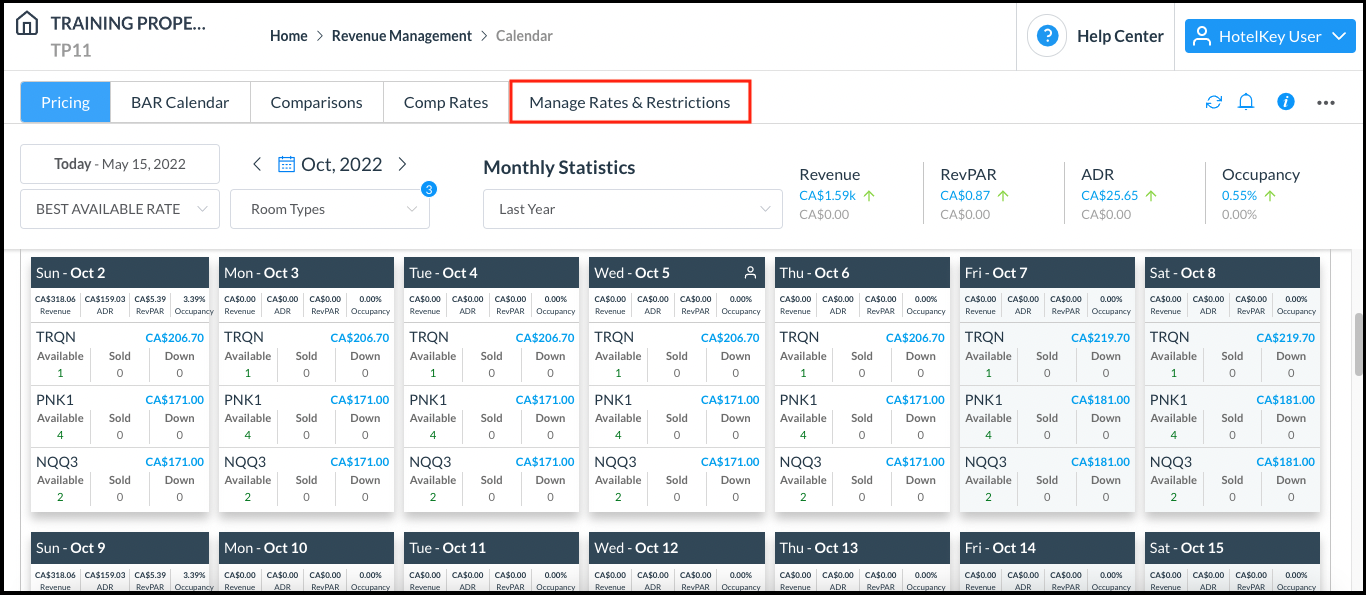This screenshot has width=1366, height=595.
Task: Advance to next month using right arrow
Action: 402,163
